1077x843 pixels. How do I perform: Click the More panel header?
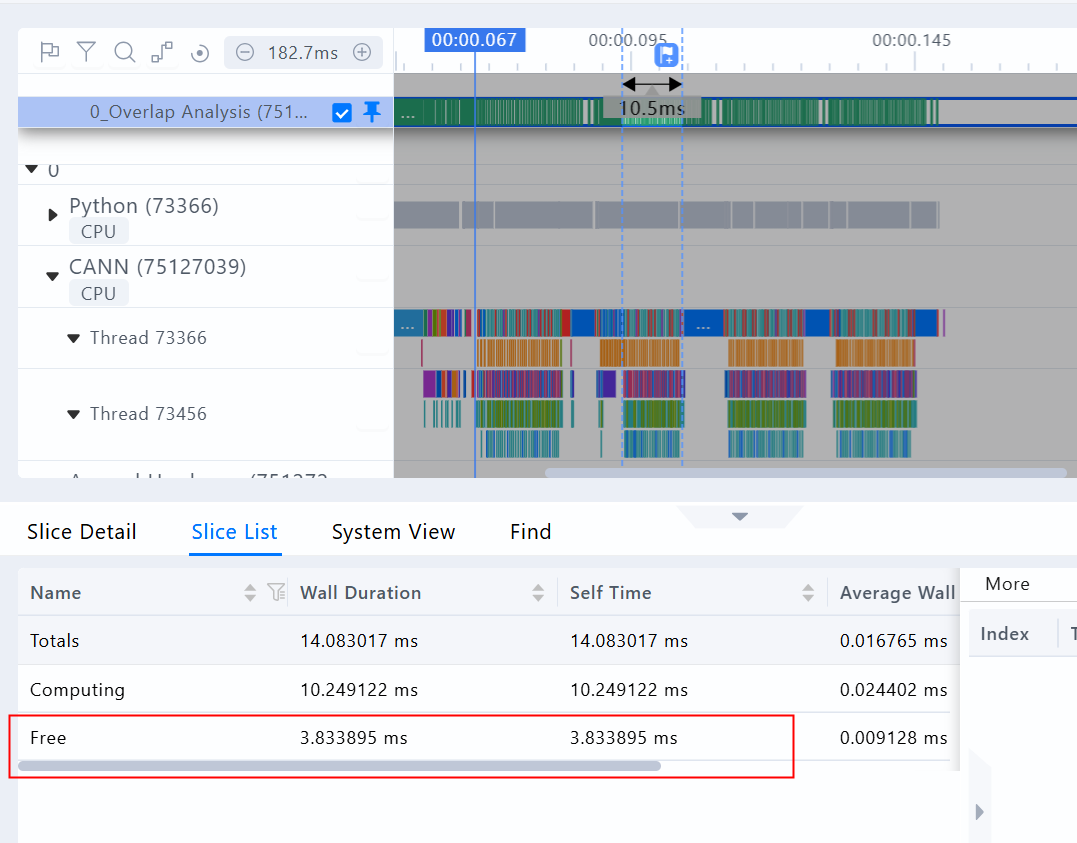point(1007,584)
